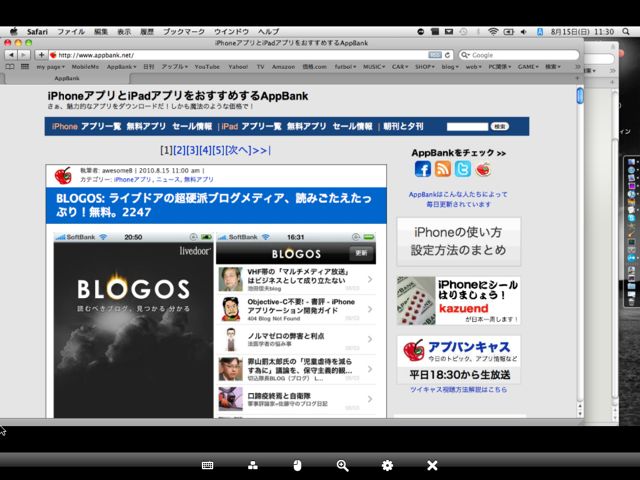Open the YouTube bookmark
The width and height of the screenshot is (640, 480).
pyautogui.click(x=207, y=67)
